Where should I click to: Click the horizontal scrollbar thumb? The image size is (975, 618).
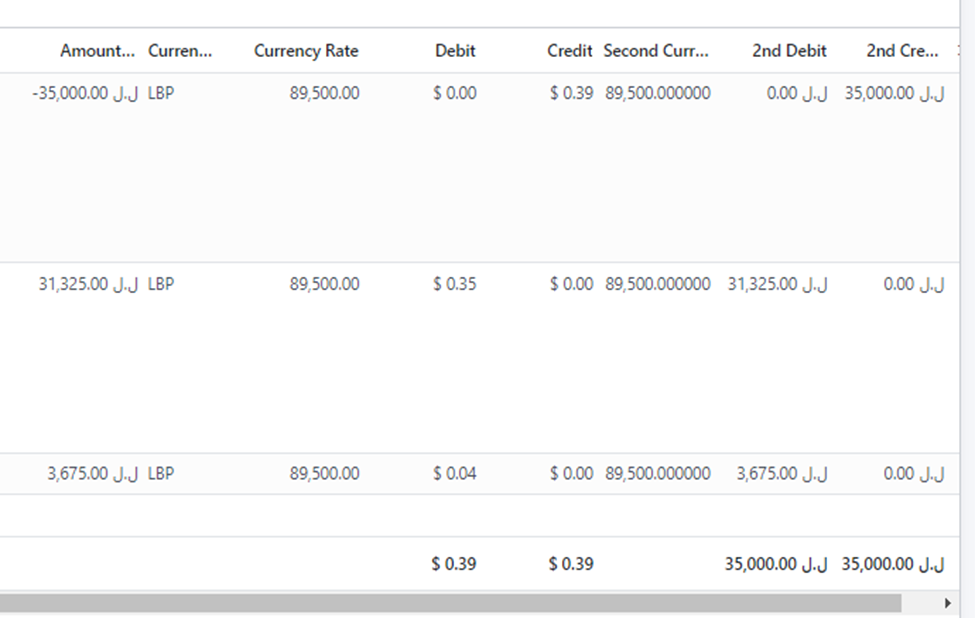point(450,603)
